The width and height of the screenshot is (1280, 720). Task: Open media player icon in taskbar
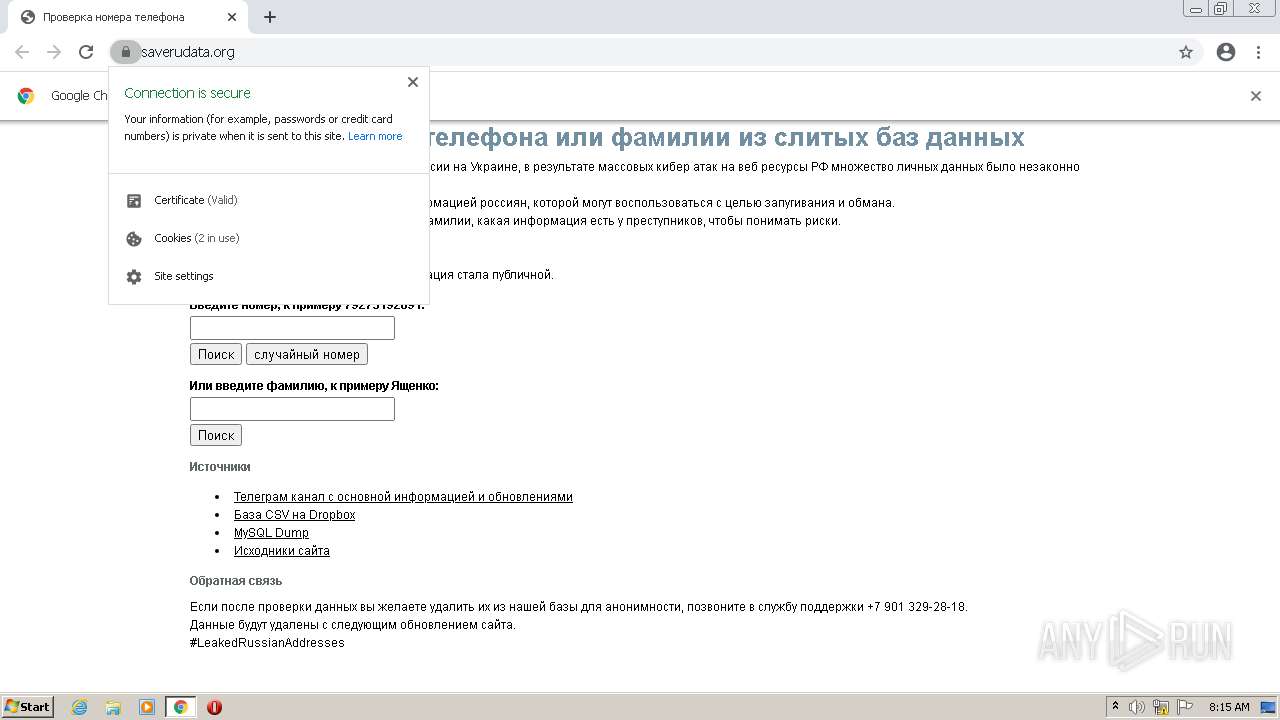click(147, 707)
